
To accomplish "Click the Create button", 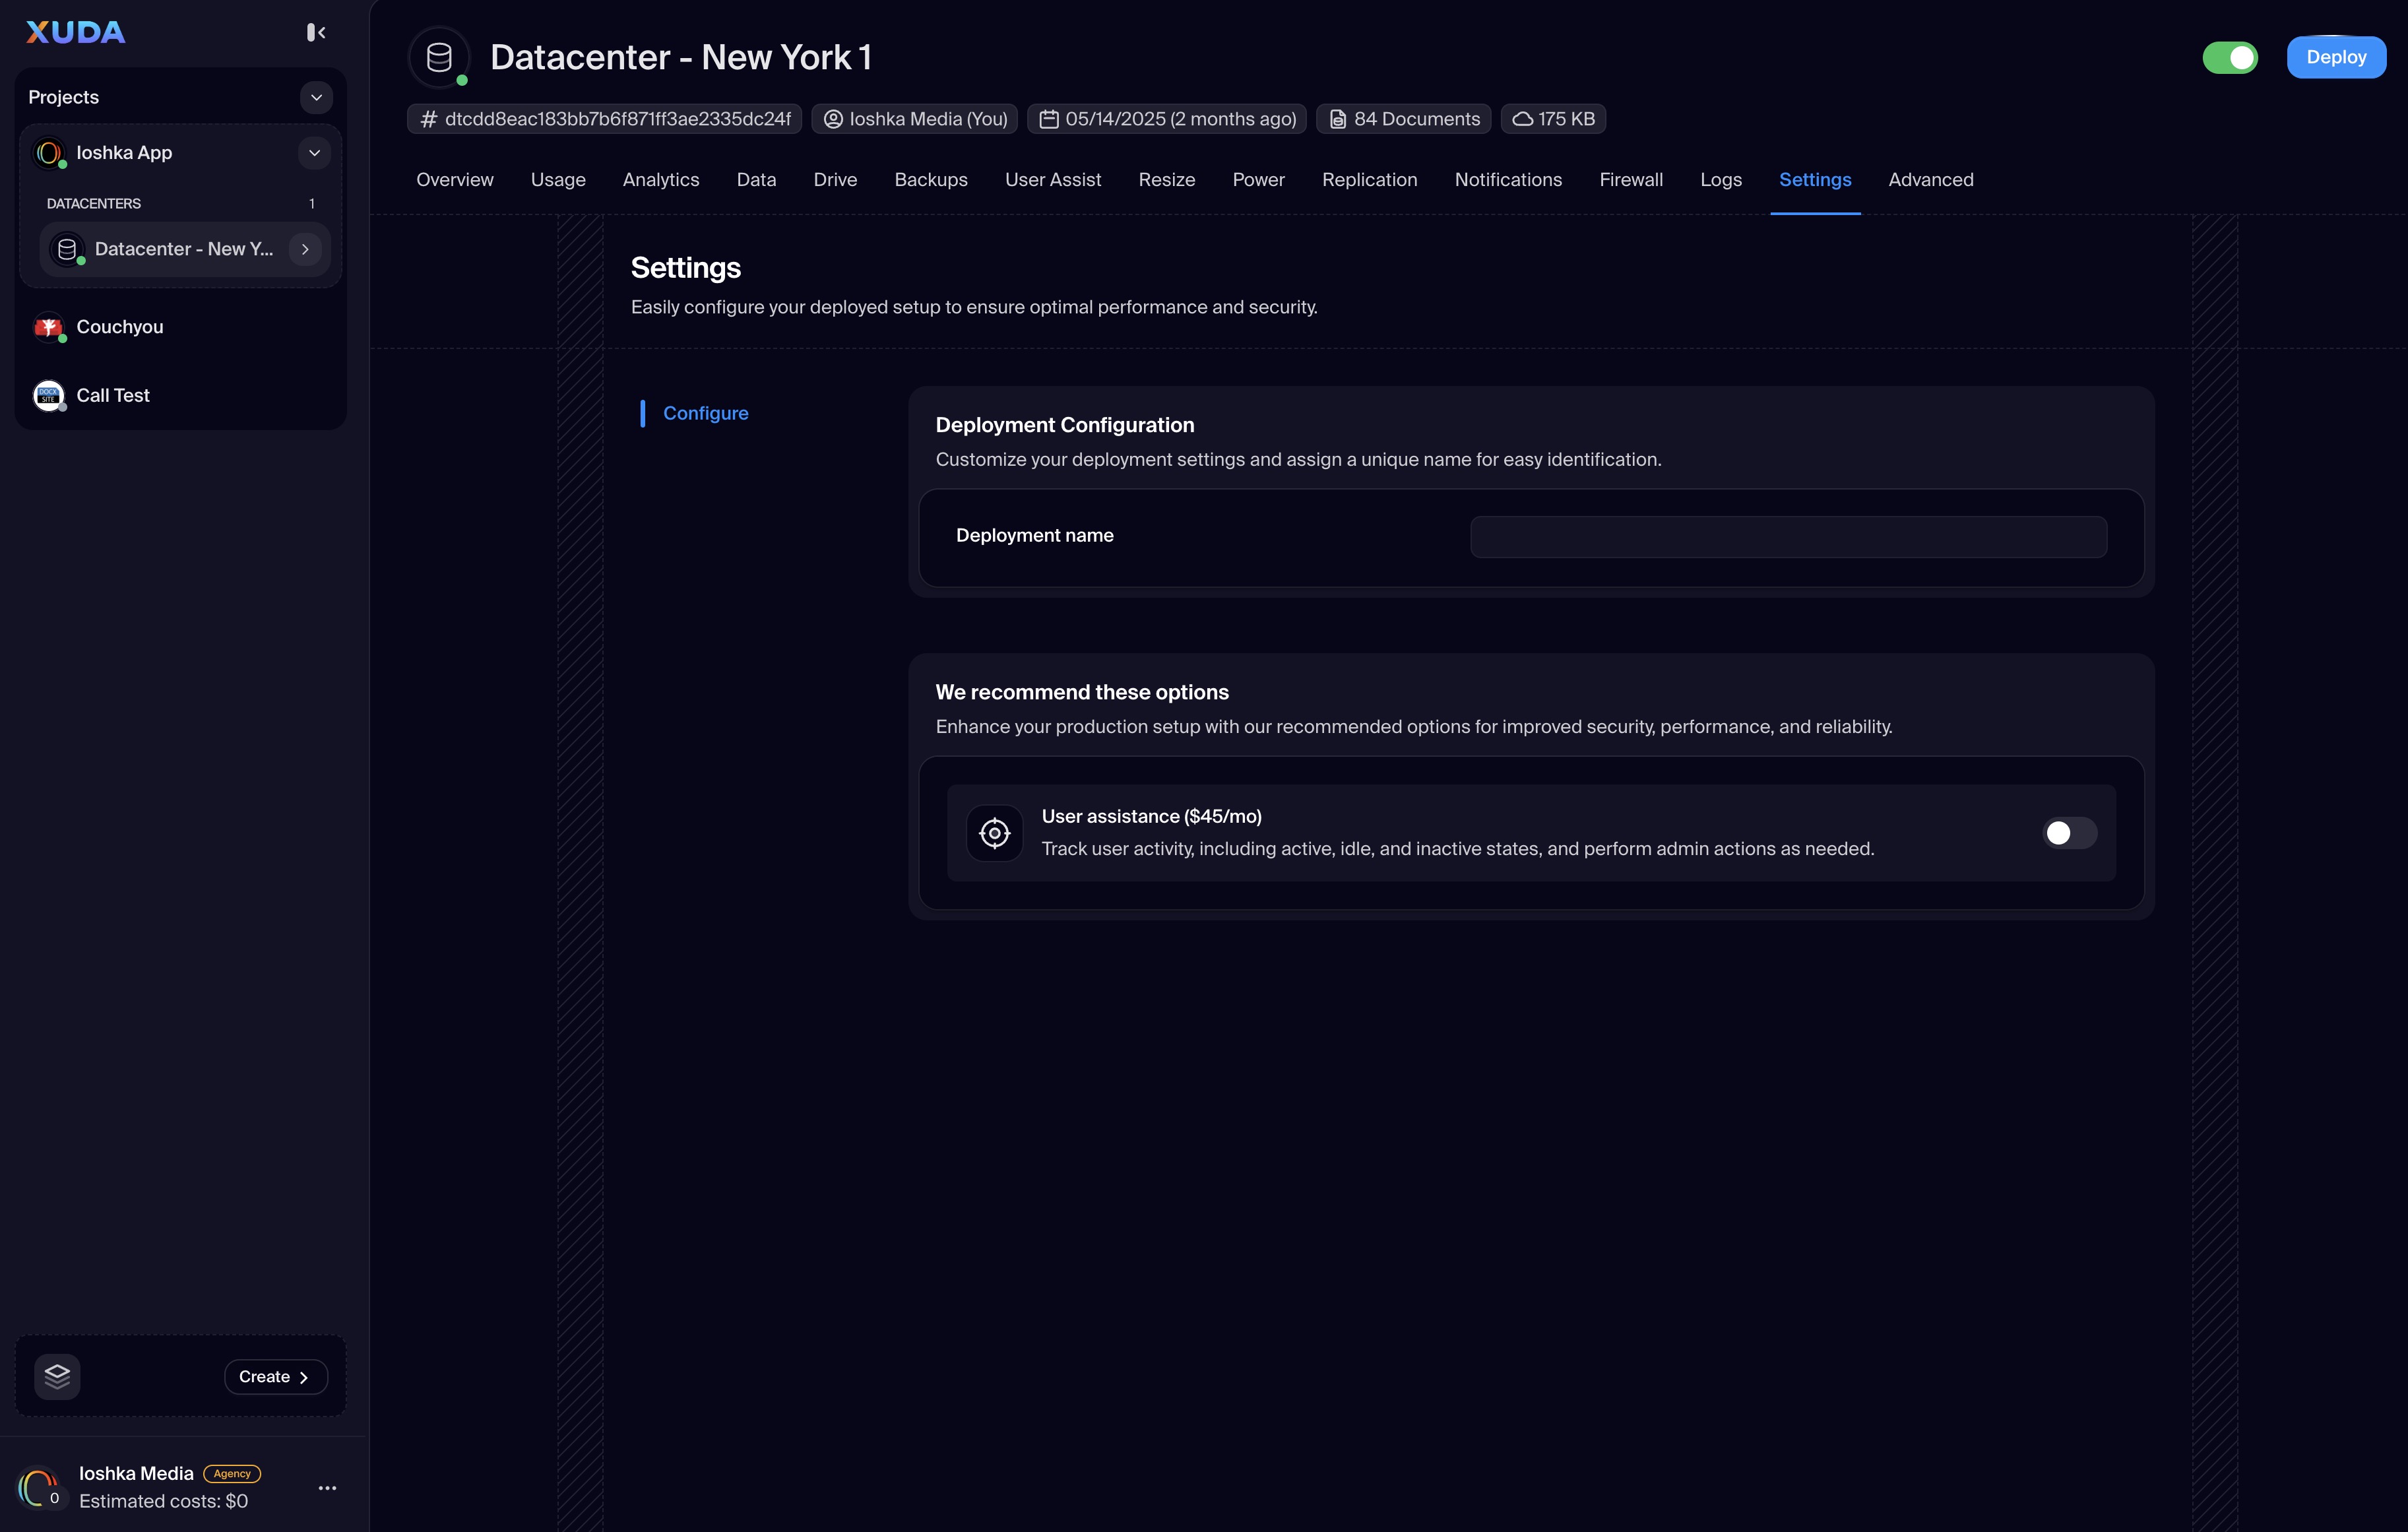I will [275, 1377].
